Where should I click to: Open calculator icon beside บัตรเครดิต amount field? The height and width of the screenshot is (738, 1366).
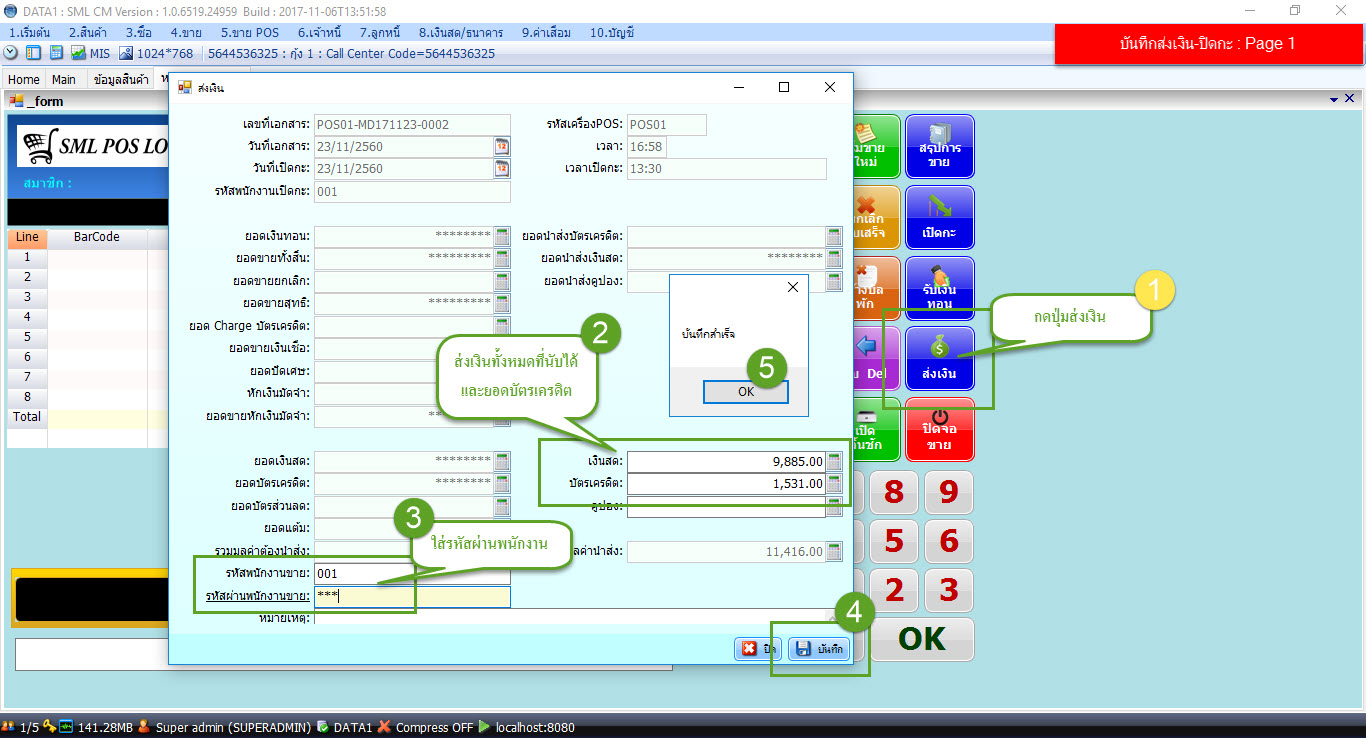[x=834, y=483]
